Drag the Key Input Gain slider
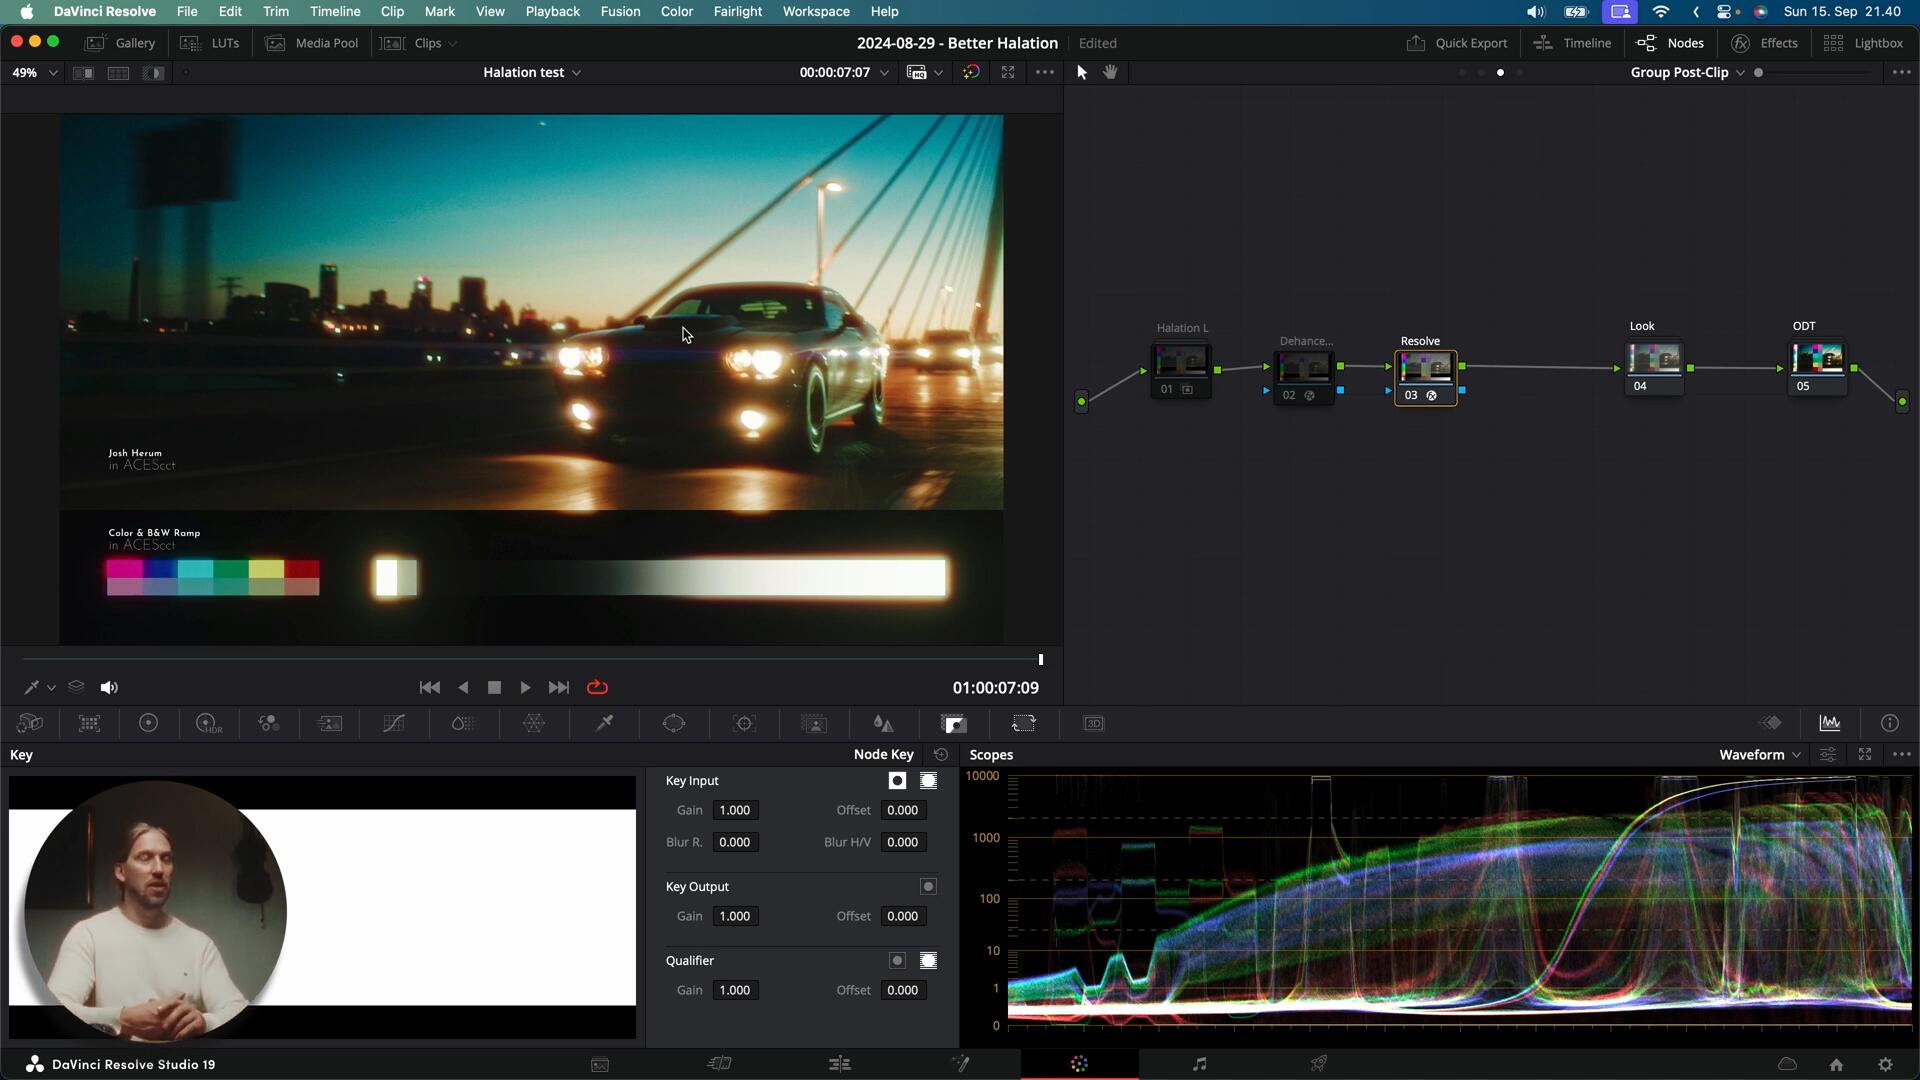Viewport: 1920px width, 1080px height. pos(736,810)
